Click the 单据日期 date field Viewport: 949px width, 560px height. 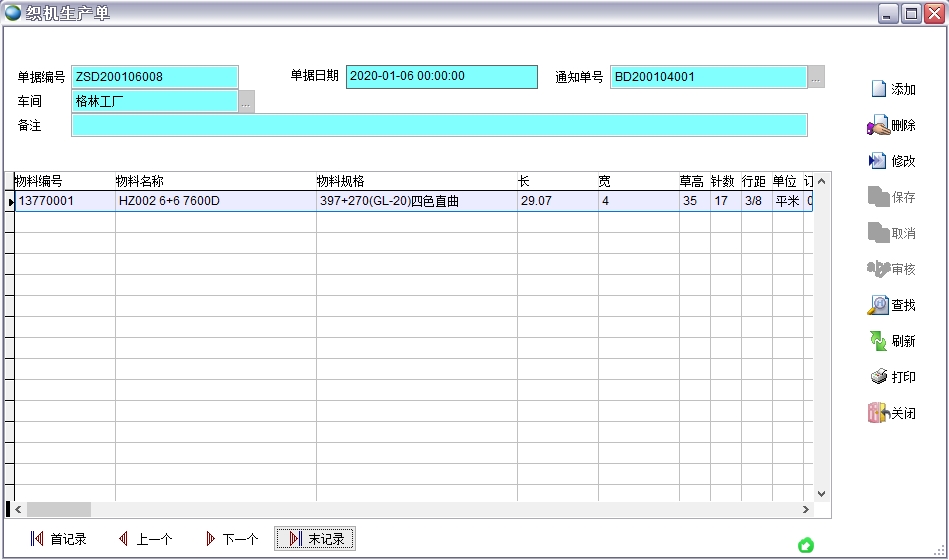(441, 76)
